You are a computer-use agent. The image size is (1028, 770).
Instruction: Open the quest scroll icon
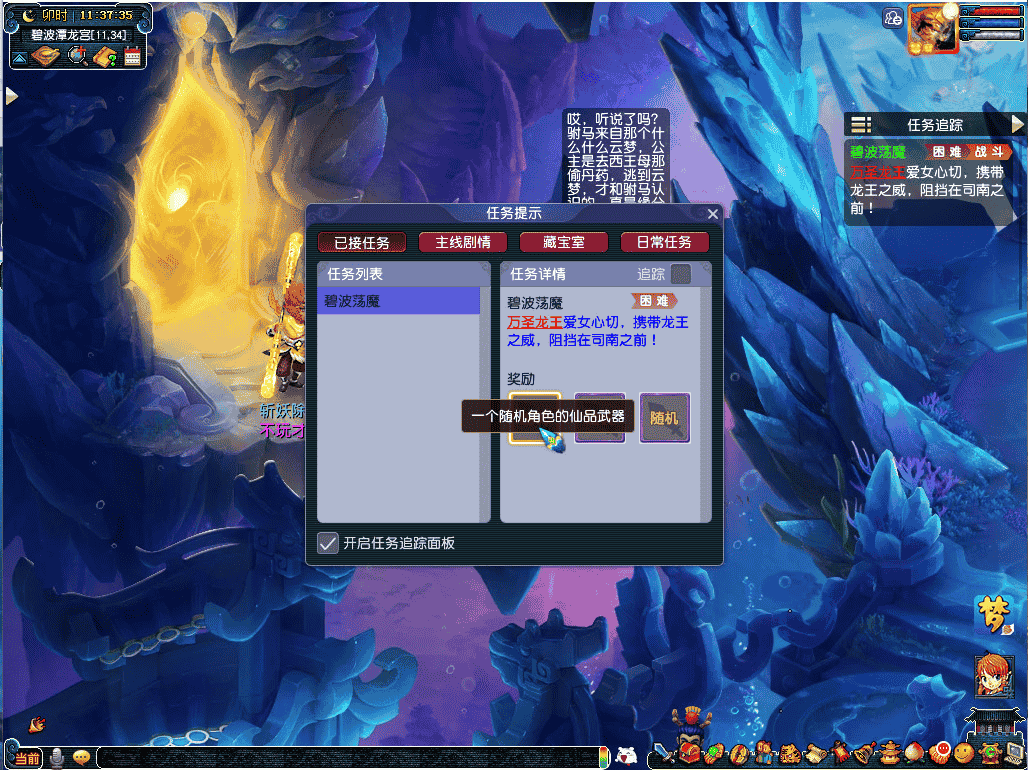815,752
